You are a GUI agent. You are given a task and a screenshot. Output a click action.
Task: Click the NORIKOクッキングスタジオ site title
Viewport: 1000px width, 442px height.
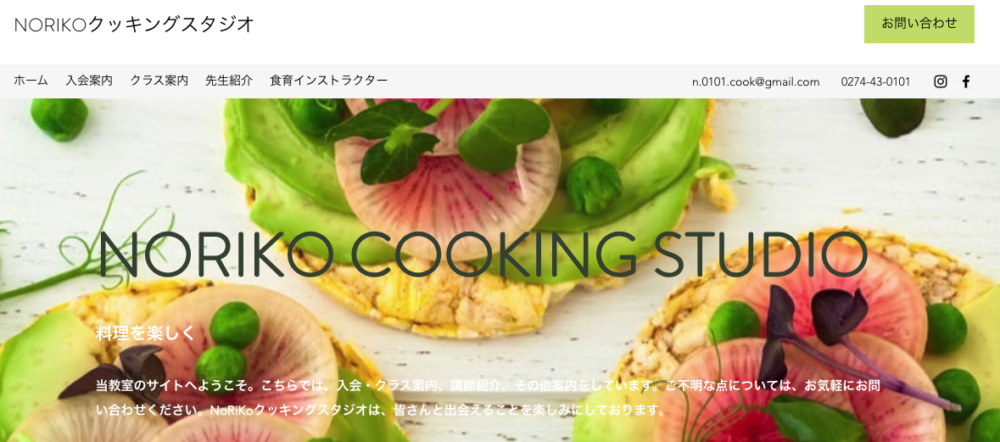tap(134, 24)
